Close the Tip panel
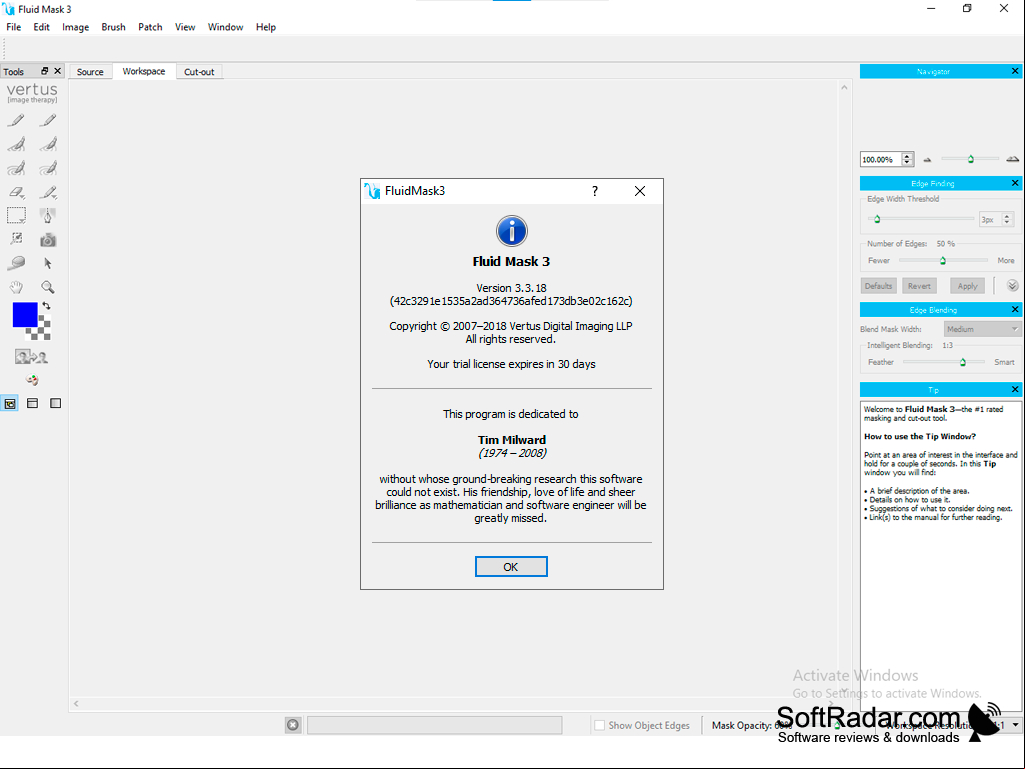Viewport: 1025px width, 769px height. pos(1015,389)
